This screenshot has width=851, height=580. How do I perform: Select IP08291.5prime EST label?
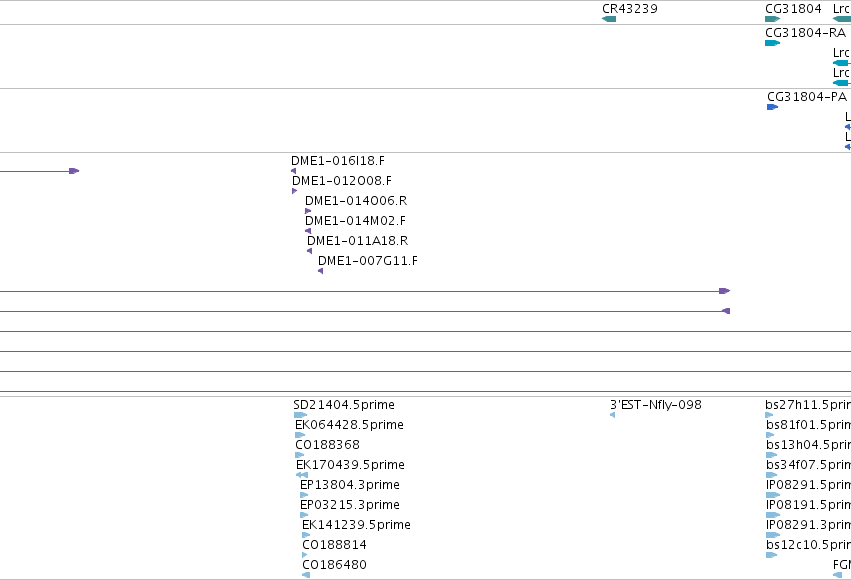808,485
